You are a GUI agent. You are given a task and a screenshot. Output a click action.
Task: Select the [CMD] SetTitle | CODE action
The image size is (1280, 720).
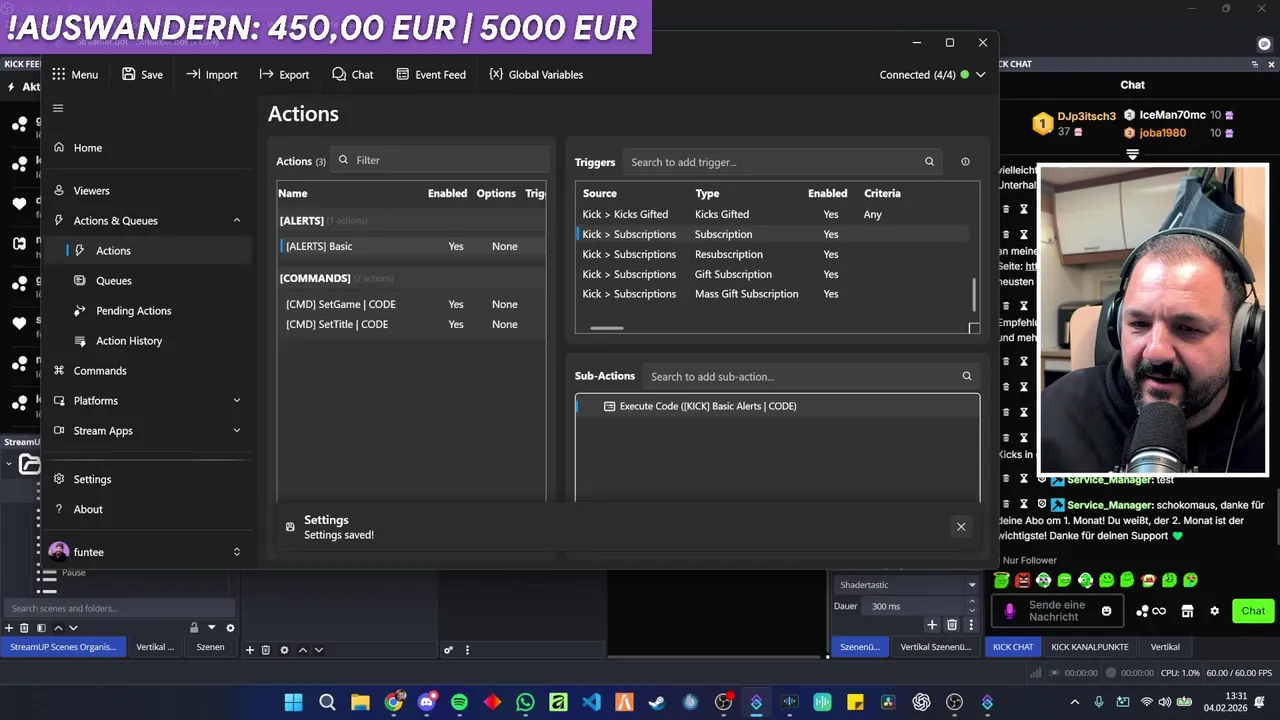tap(411, 324)
